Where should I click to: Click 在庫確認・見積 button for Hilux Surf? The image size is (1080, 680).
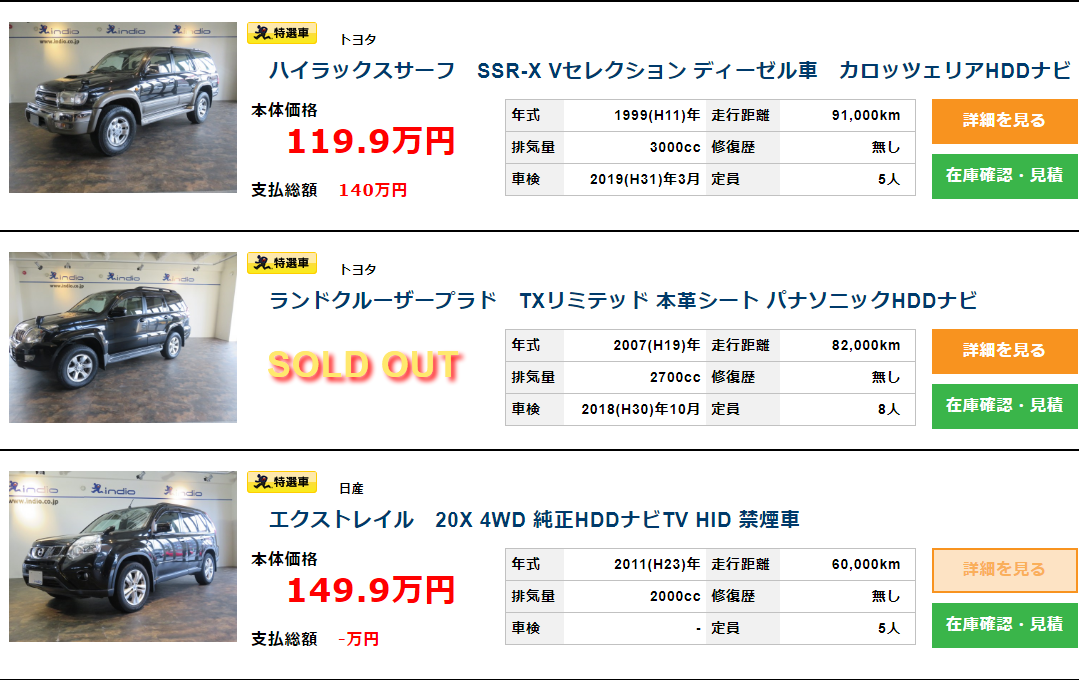1004,176
